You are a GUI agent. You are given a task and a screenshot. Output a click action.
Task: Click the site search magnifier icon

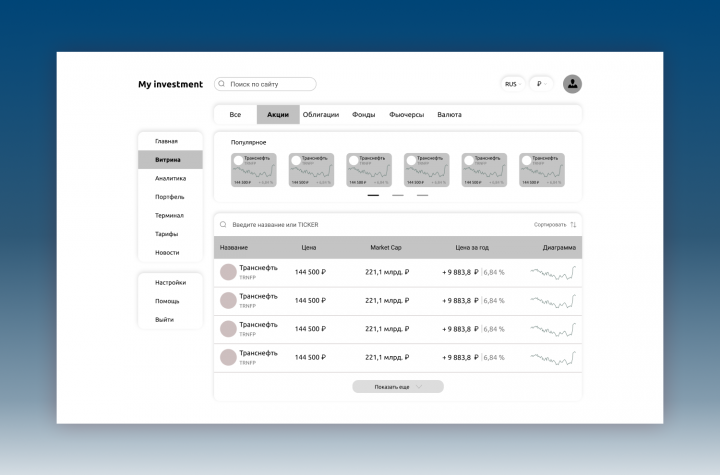click(222, 84)
